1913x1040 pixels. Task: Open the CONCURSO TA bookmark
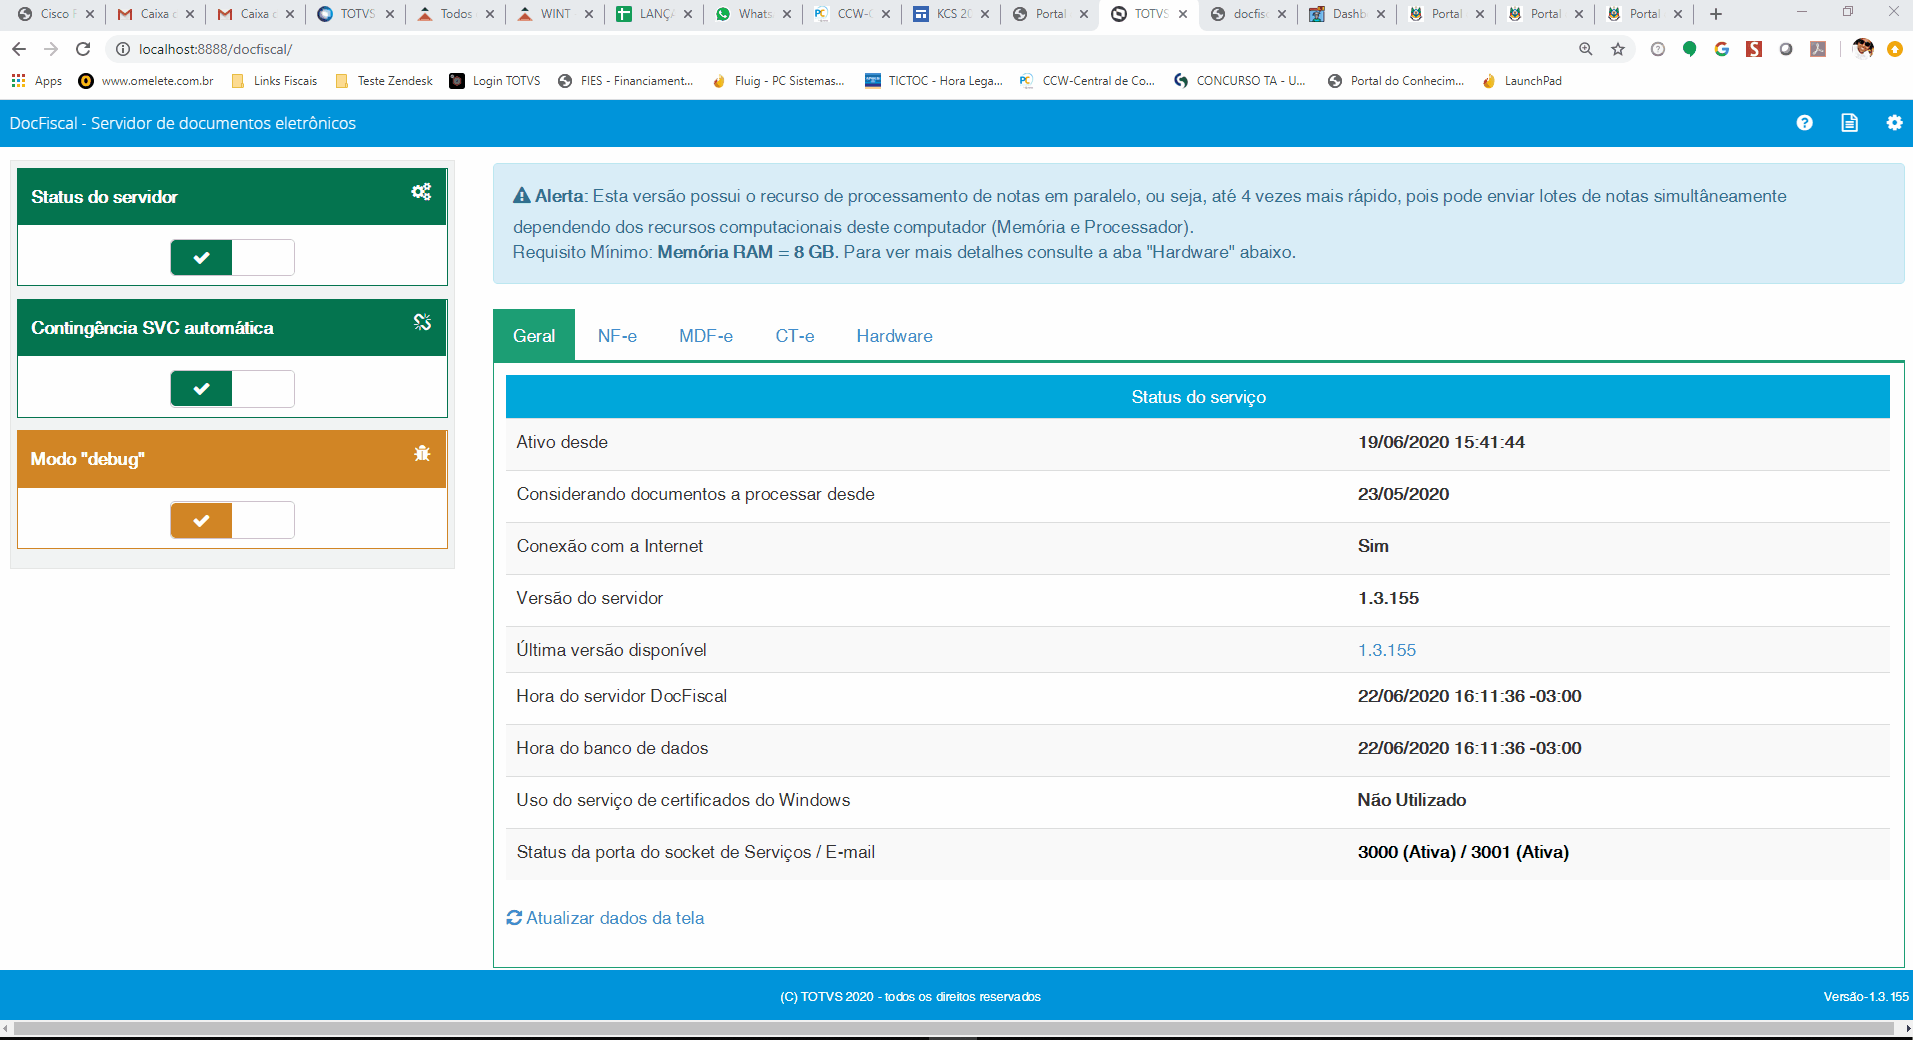click(x=1240, y=81)
